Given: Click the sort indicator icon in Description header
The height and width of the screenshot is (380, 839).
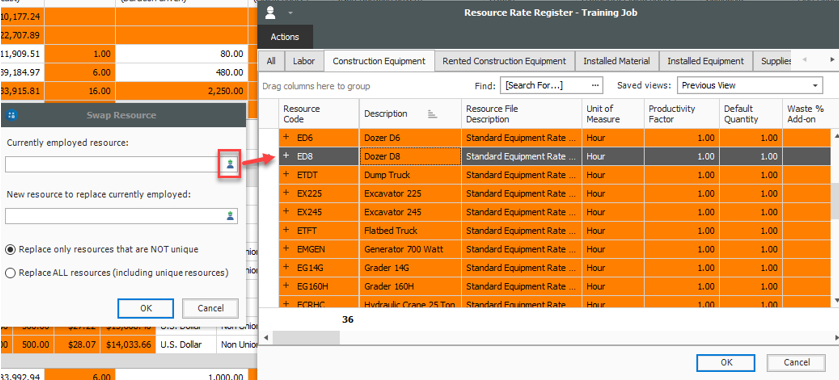Looking at the screenshot, I should pyautogui.click(x=433, y=114).
